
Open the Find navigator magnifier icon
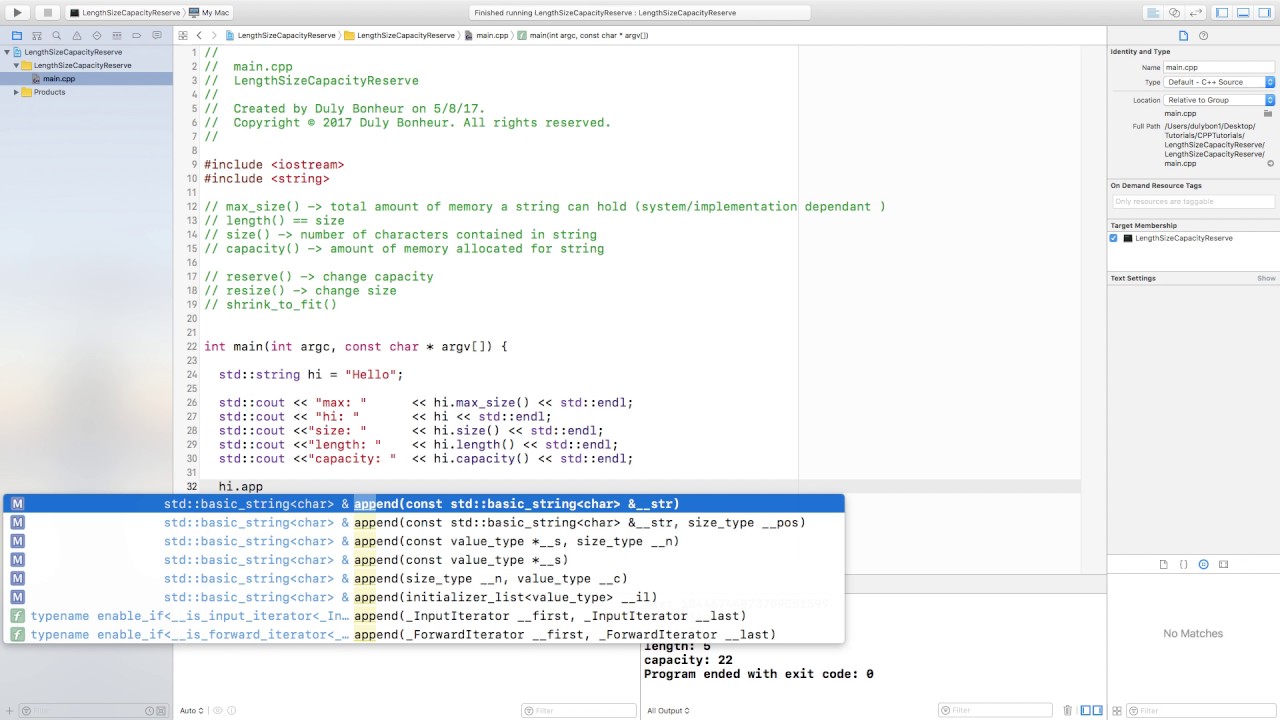coord(56,35)
